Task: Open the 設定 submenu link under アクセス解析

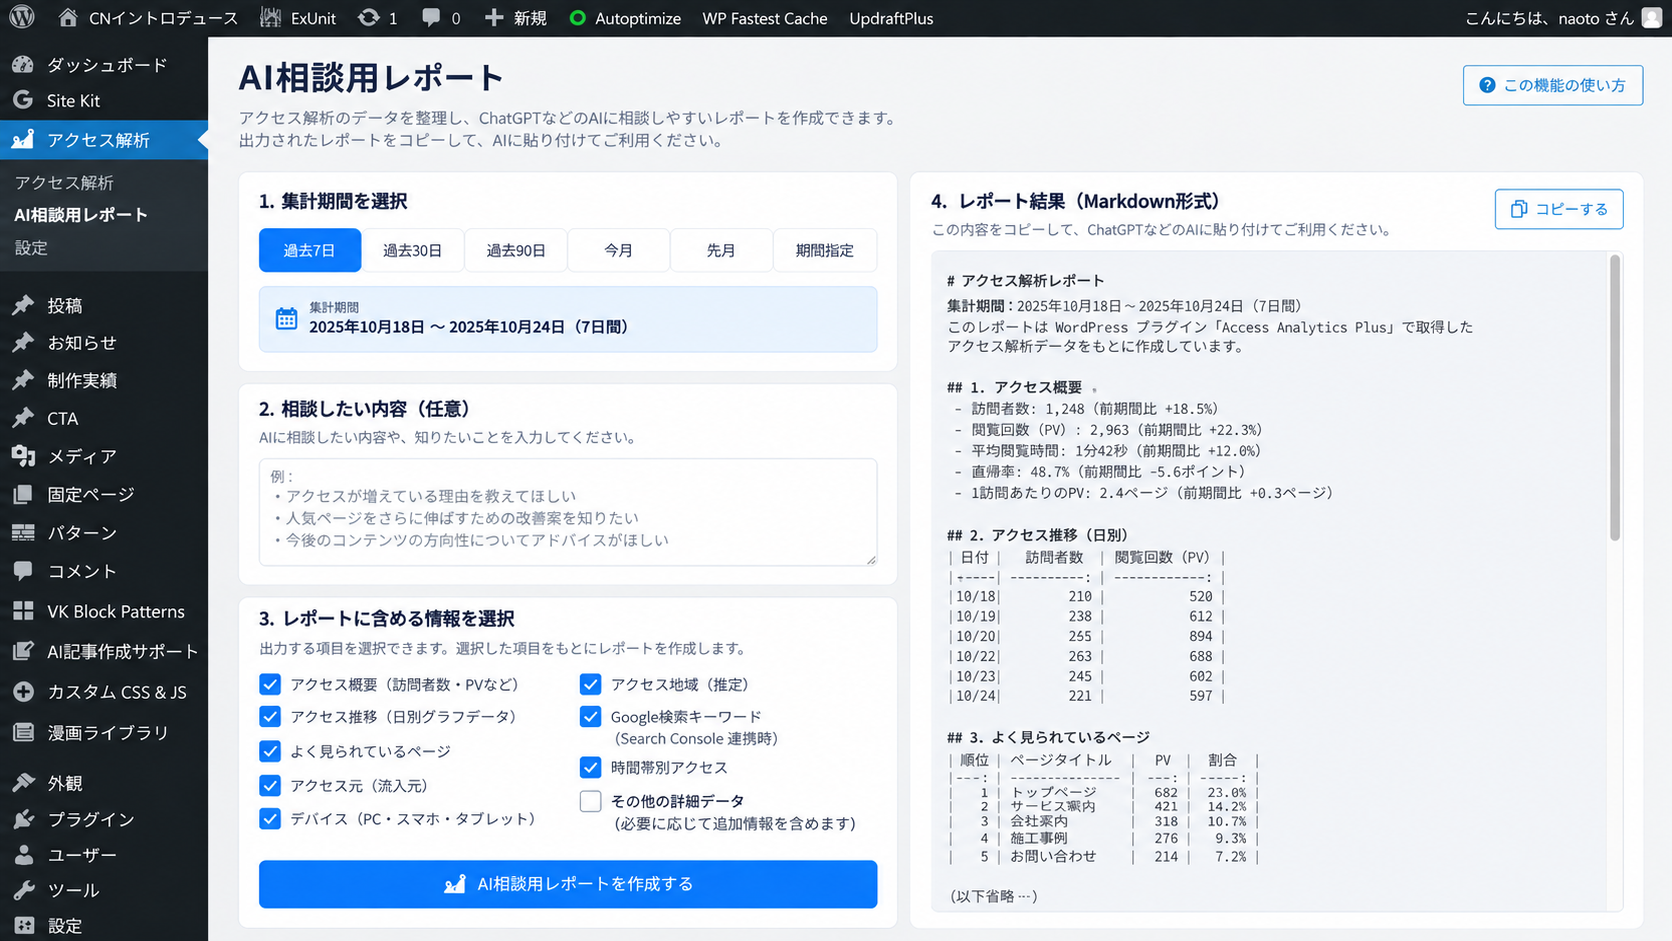Action: point(31,247)
